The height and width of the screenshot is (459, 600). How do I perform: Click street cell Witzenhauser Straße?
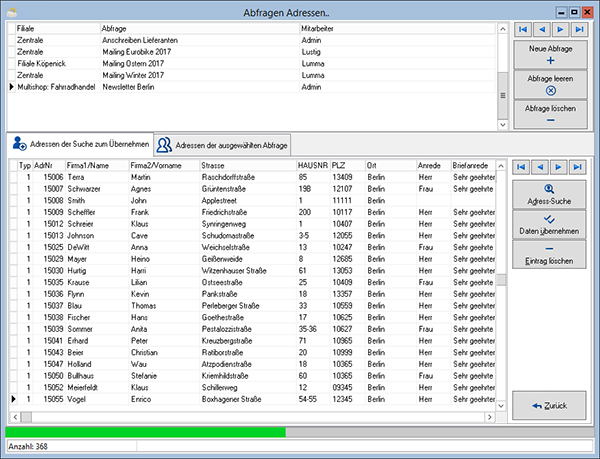click(x=248, y=271)
